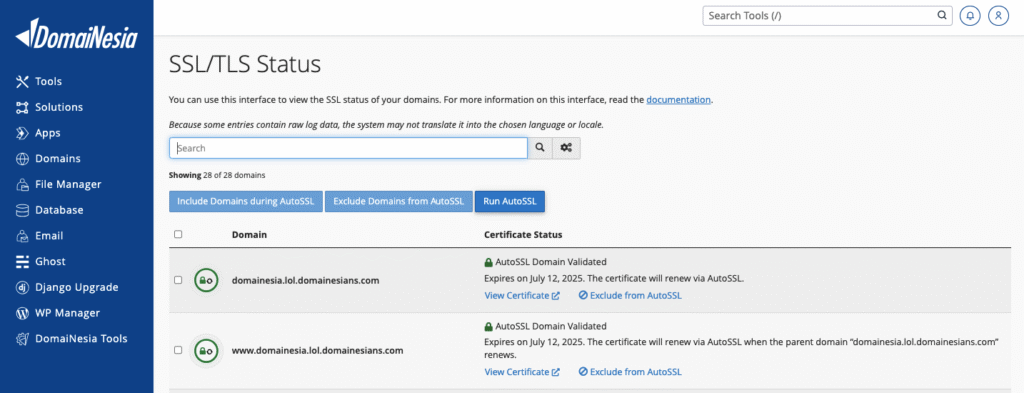
Task: Click the magnifier in Search Tools box
Action: [942, 15]
